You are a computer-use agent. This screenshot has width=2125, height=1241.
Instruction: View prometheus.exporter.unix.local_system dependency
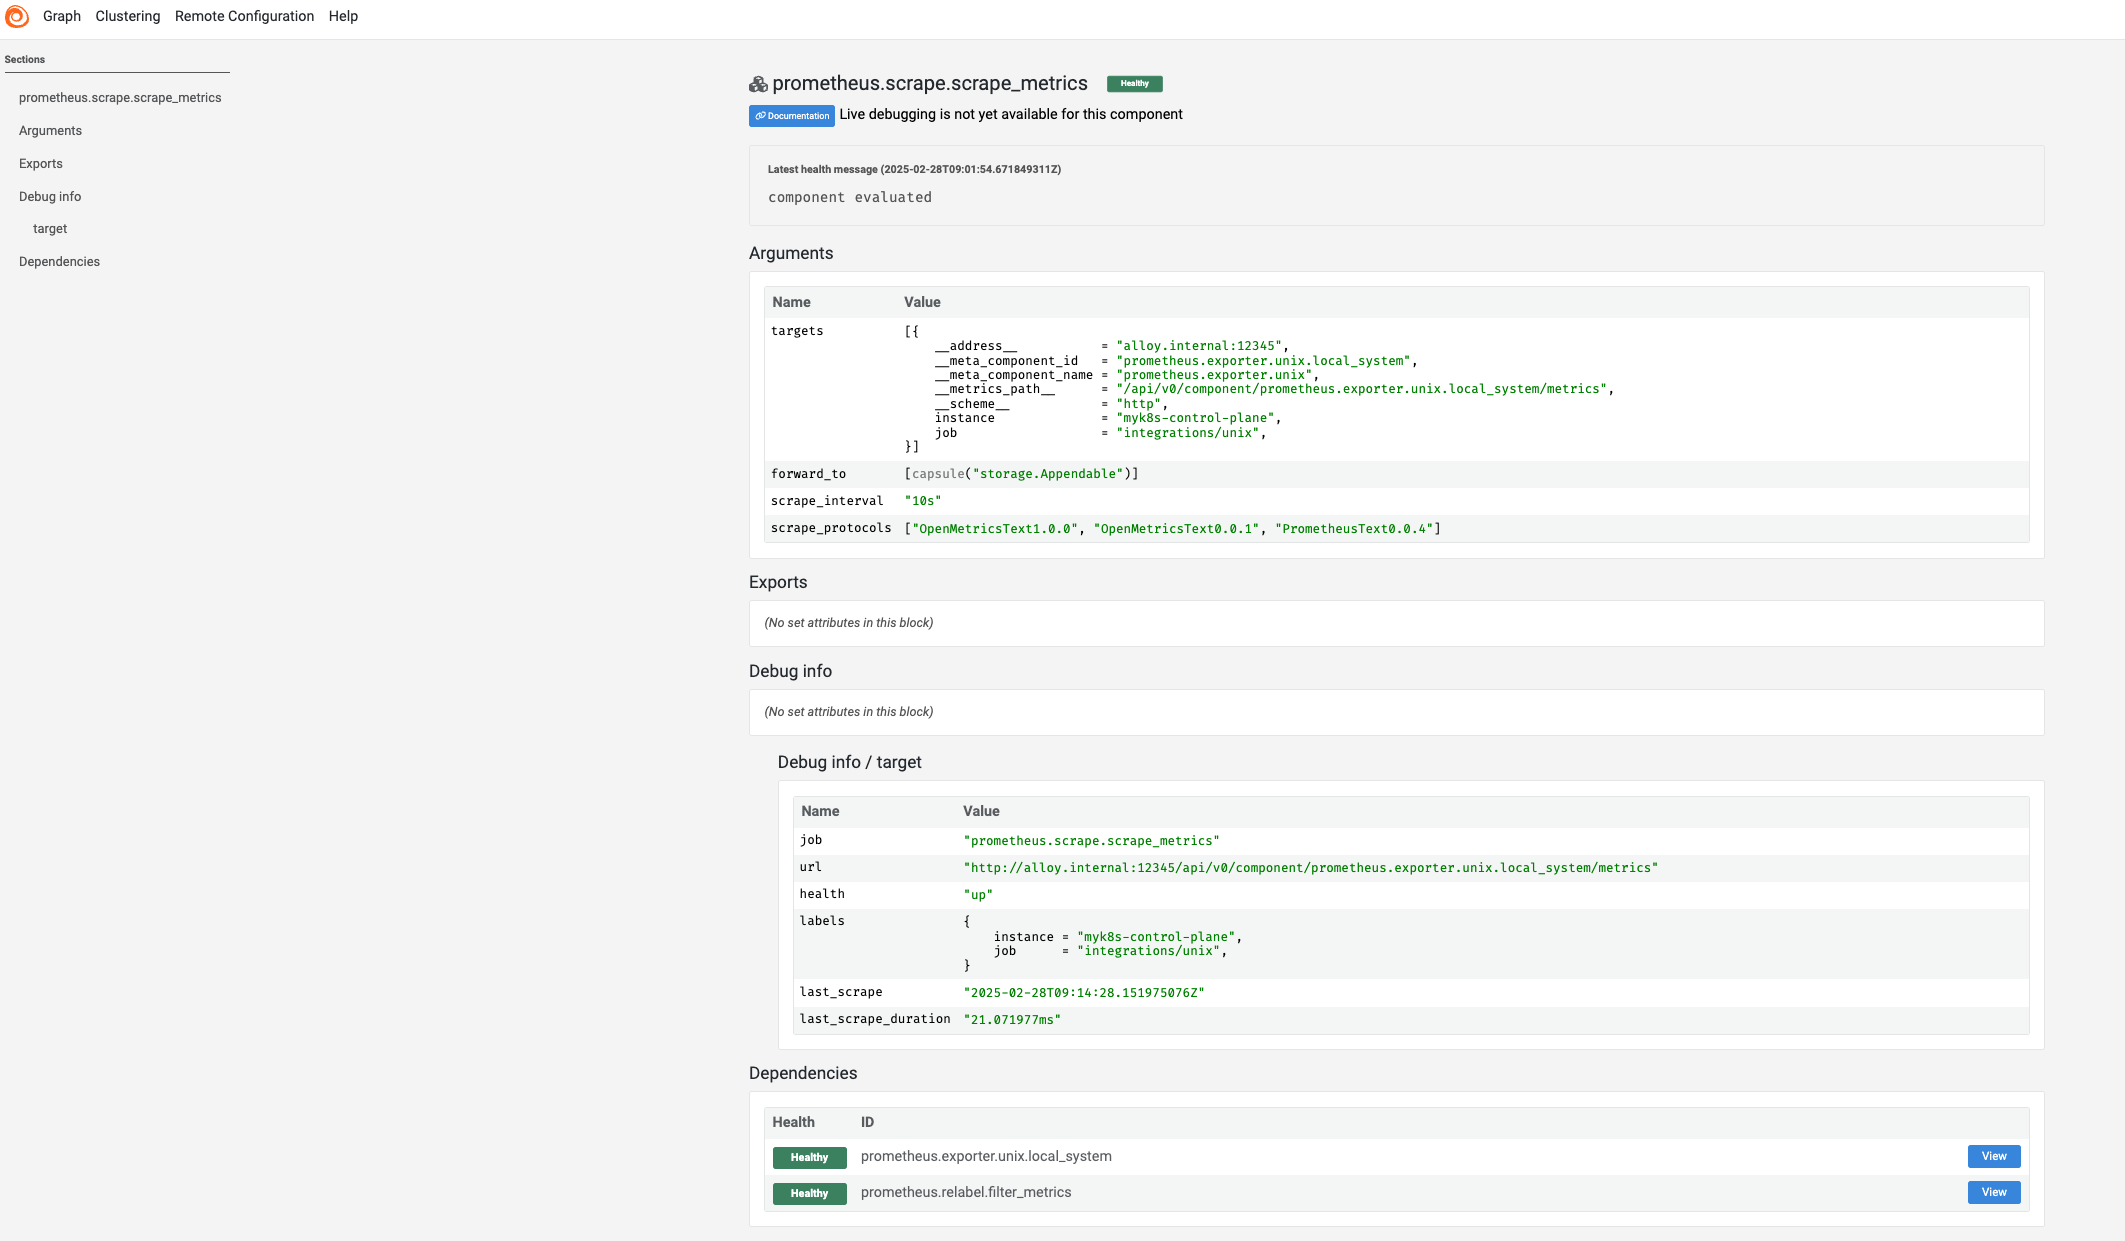coord(1993,1156)
